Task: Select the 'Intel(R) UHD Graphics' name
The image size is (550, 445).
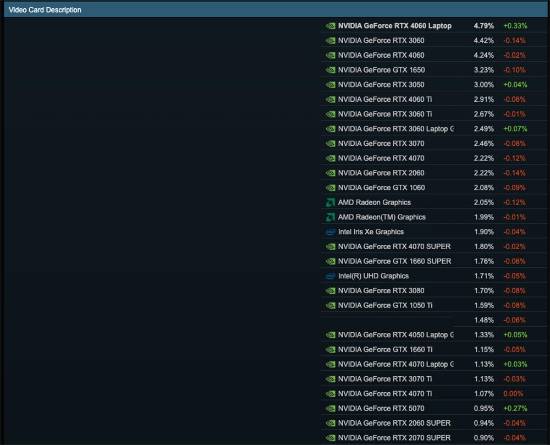Action: [x=373, y=276]
